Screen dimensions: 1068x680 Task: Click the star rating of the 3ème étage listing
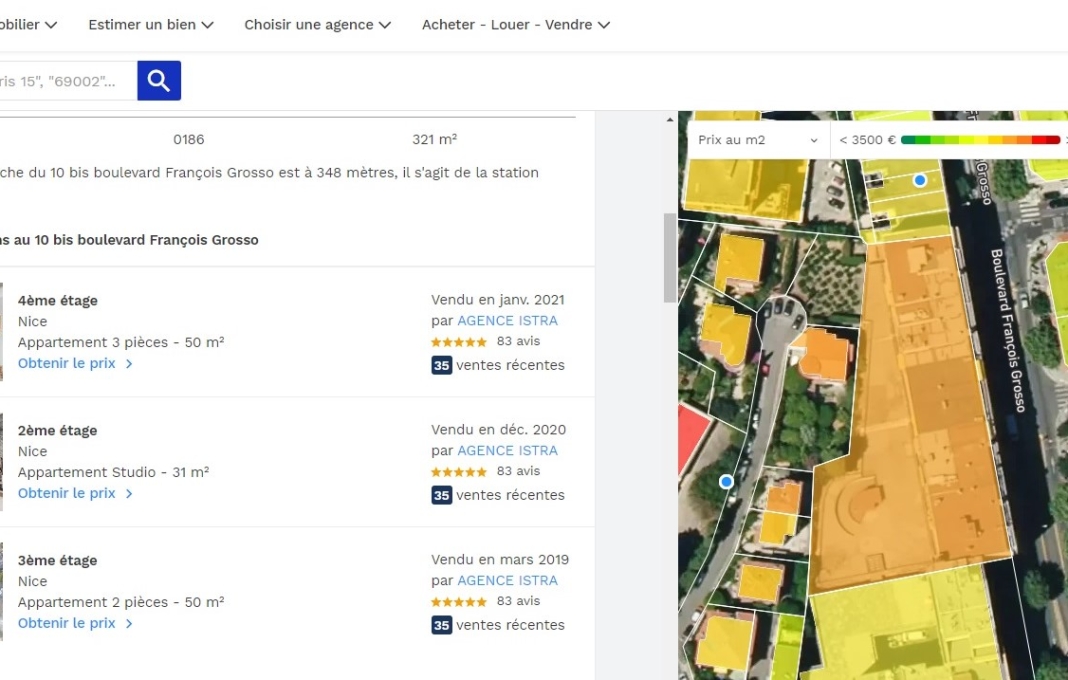(458, 601)
